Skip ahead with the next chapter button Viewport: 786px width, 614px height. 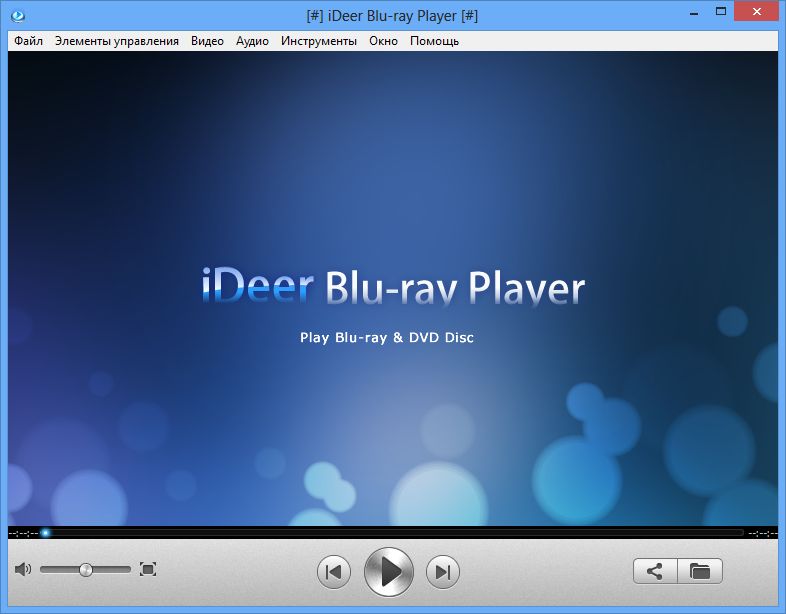pos(442,572)
